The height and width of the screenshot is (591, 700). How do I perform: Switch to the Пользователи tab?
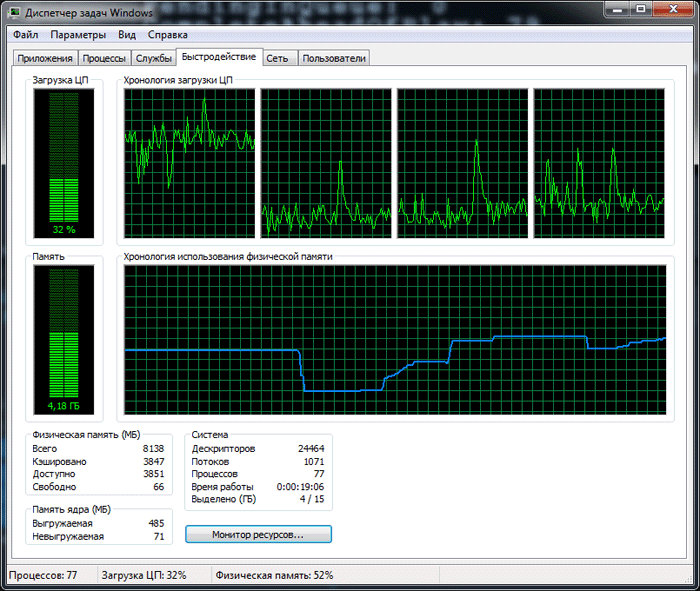point(334,58)
